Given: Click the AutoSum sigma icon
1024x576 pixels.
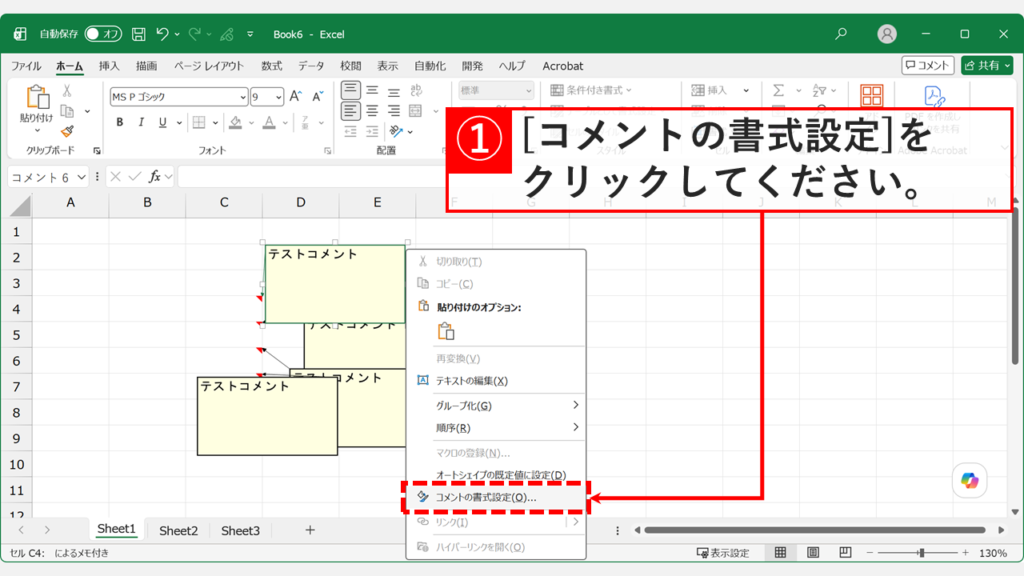Looking at the screenshot, I should click(778, 90).
